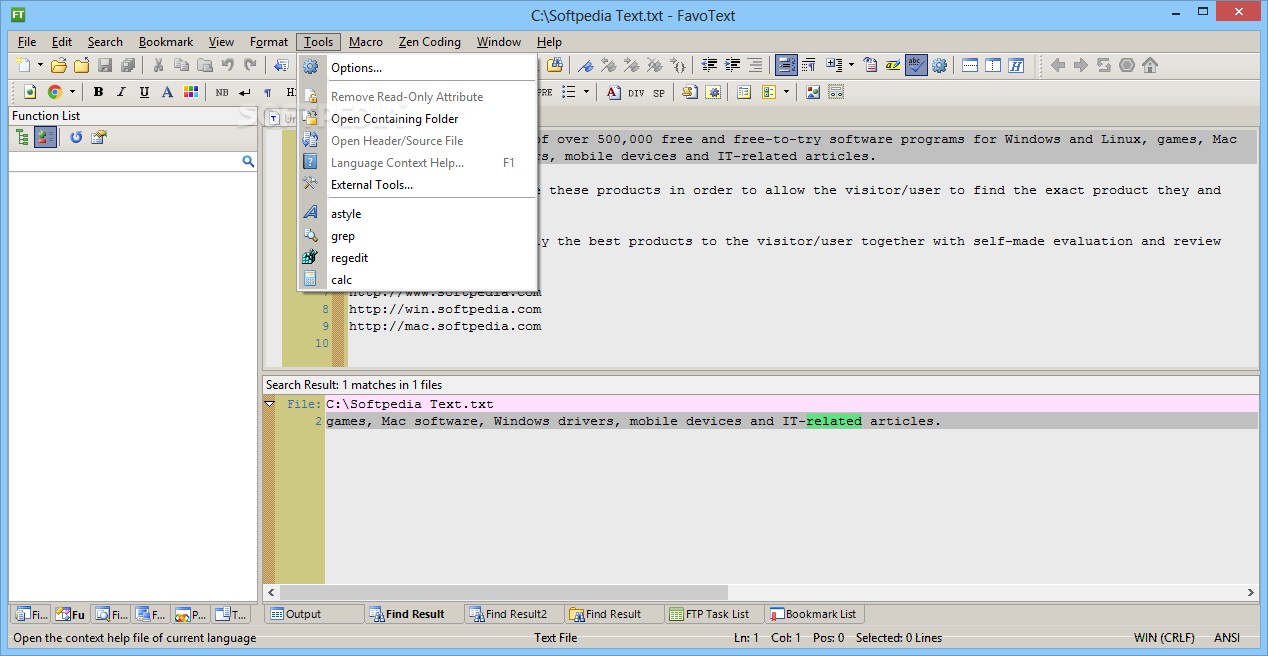Viewport: 1268px width, 656px height.
Task: Open the File menu
Action: pos(27,42)
